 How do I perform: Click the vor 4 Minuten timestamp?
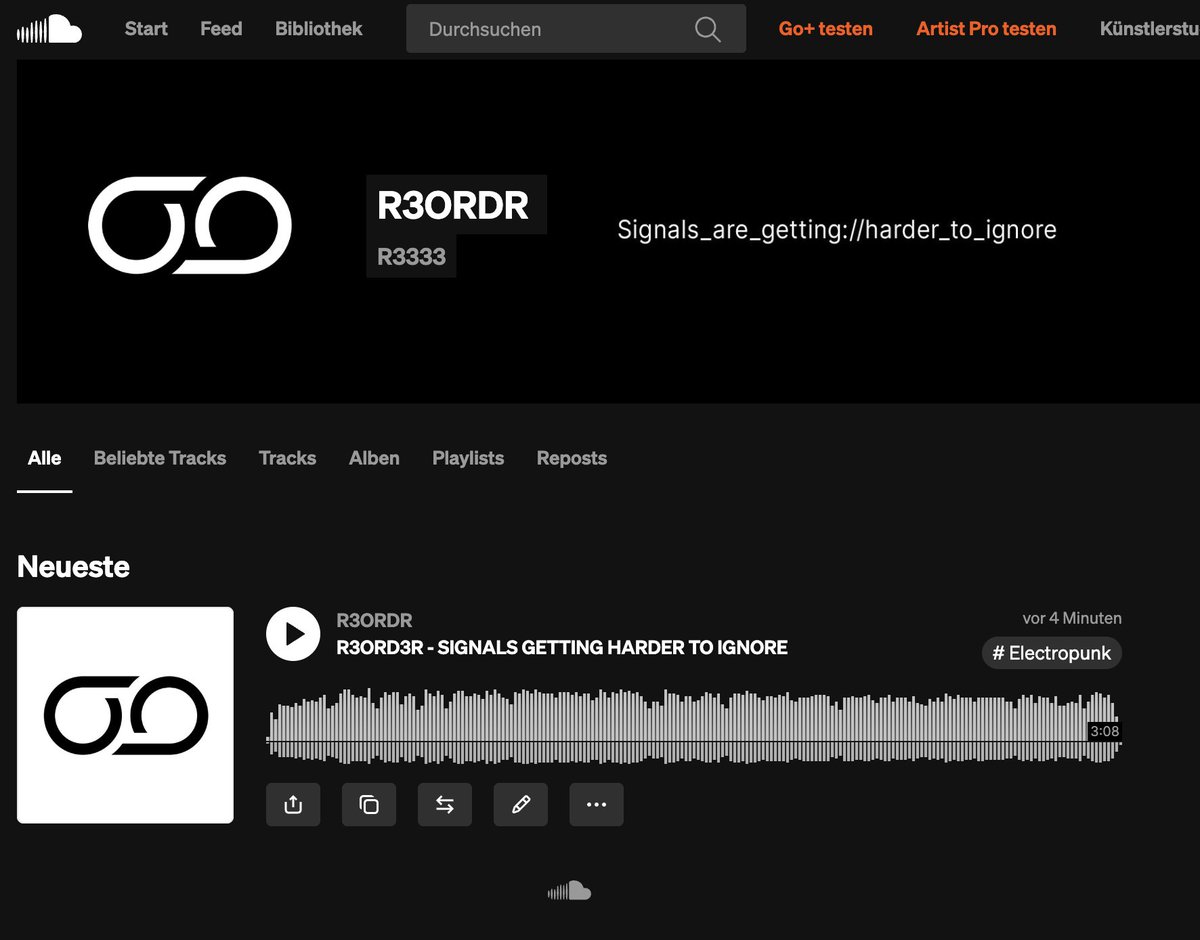pyautogui.click(x=1072, y=618)
